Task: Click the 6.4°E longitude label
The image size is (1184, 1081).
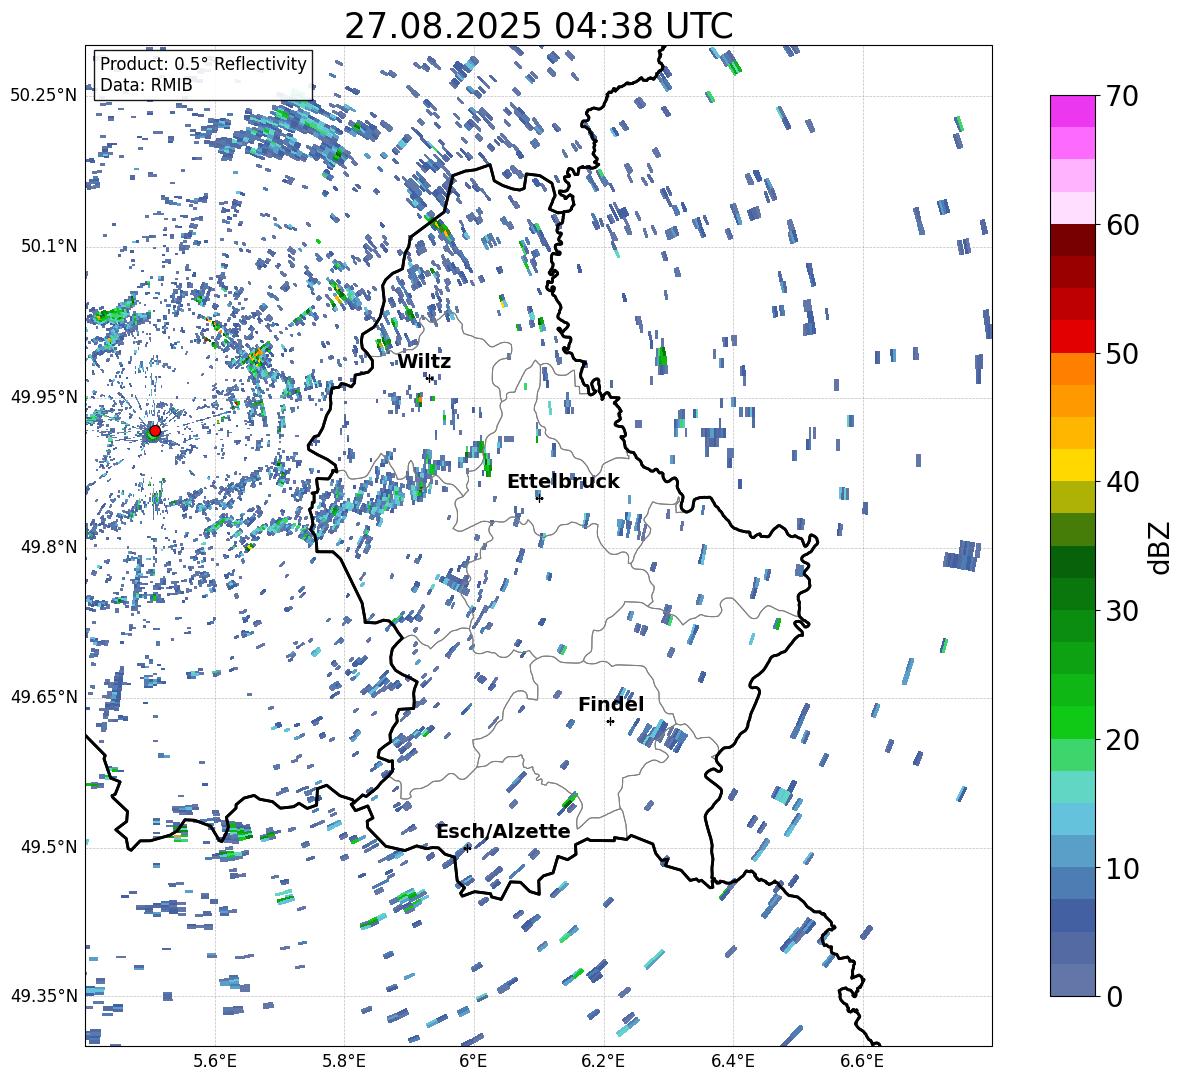Action: pyautogui.click(x=732, y=1061)
